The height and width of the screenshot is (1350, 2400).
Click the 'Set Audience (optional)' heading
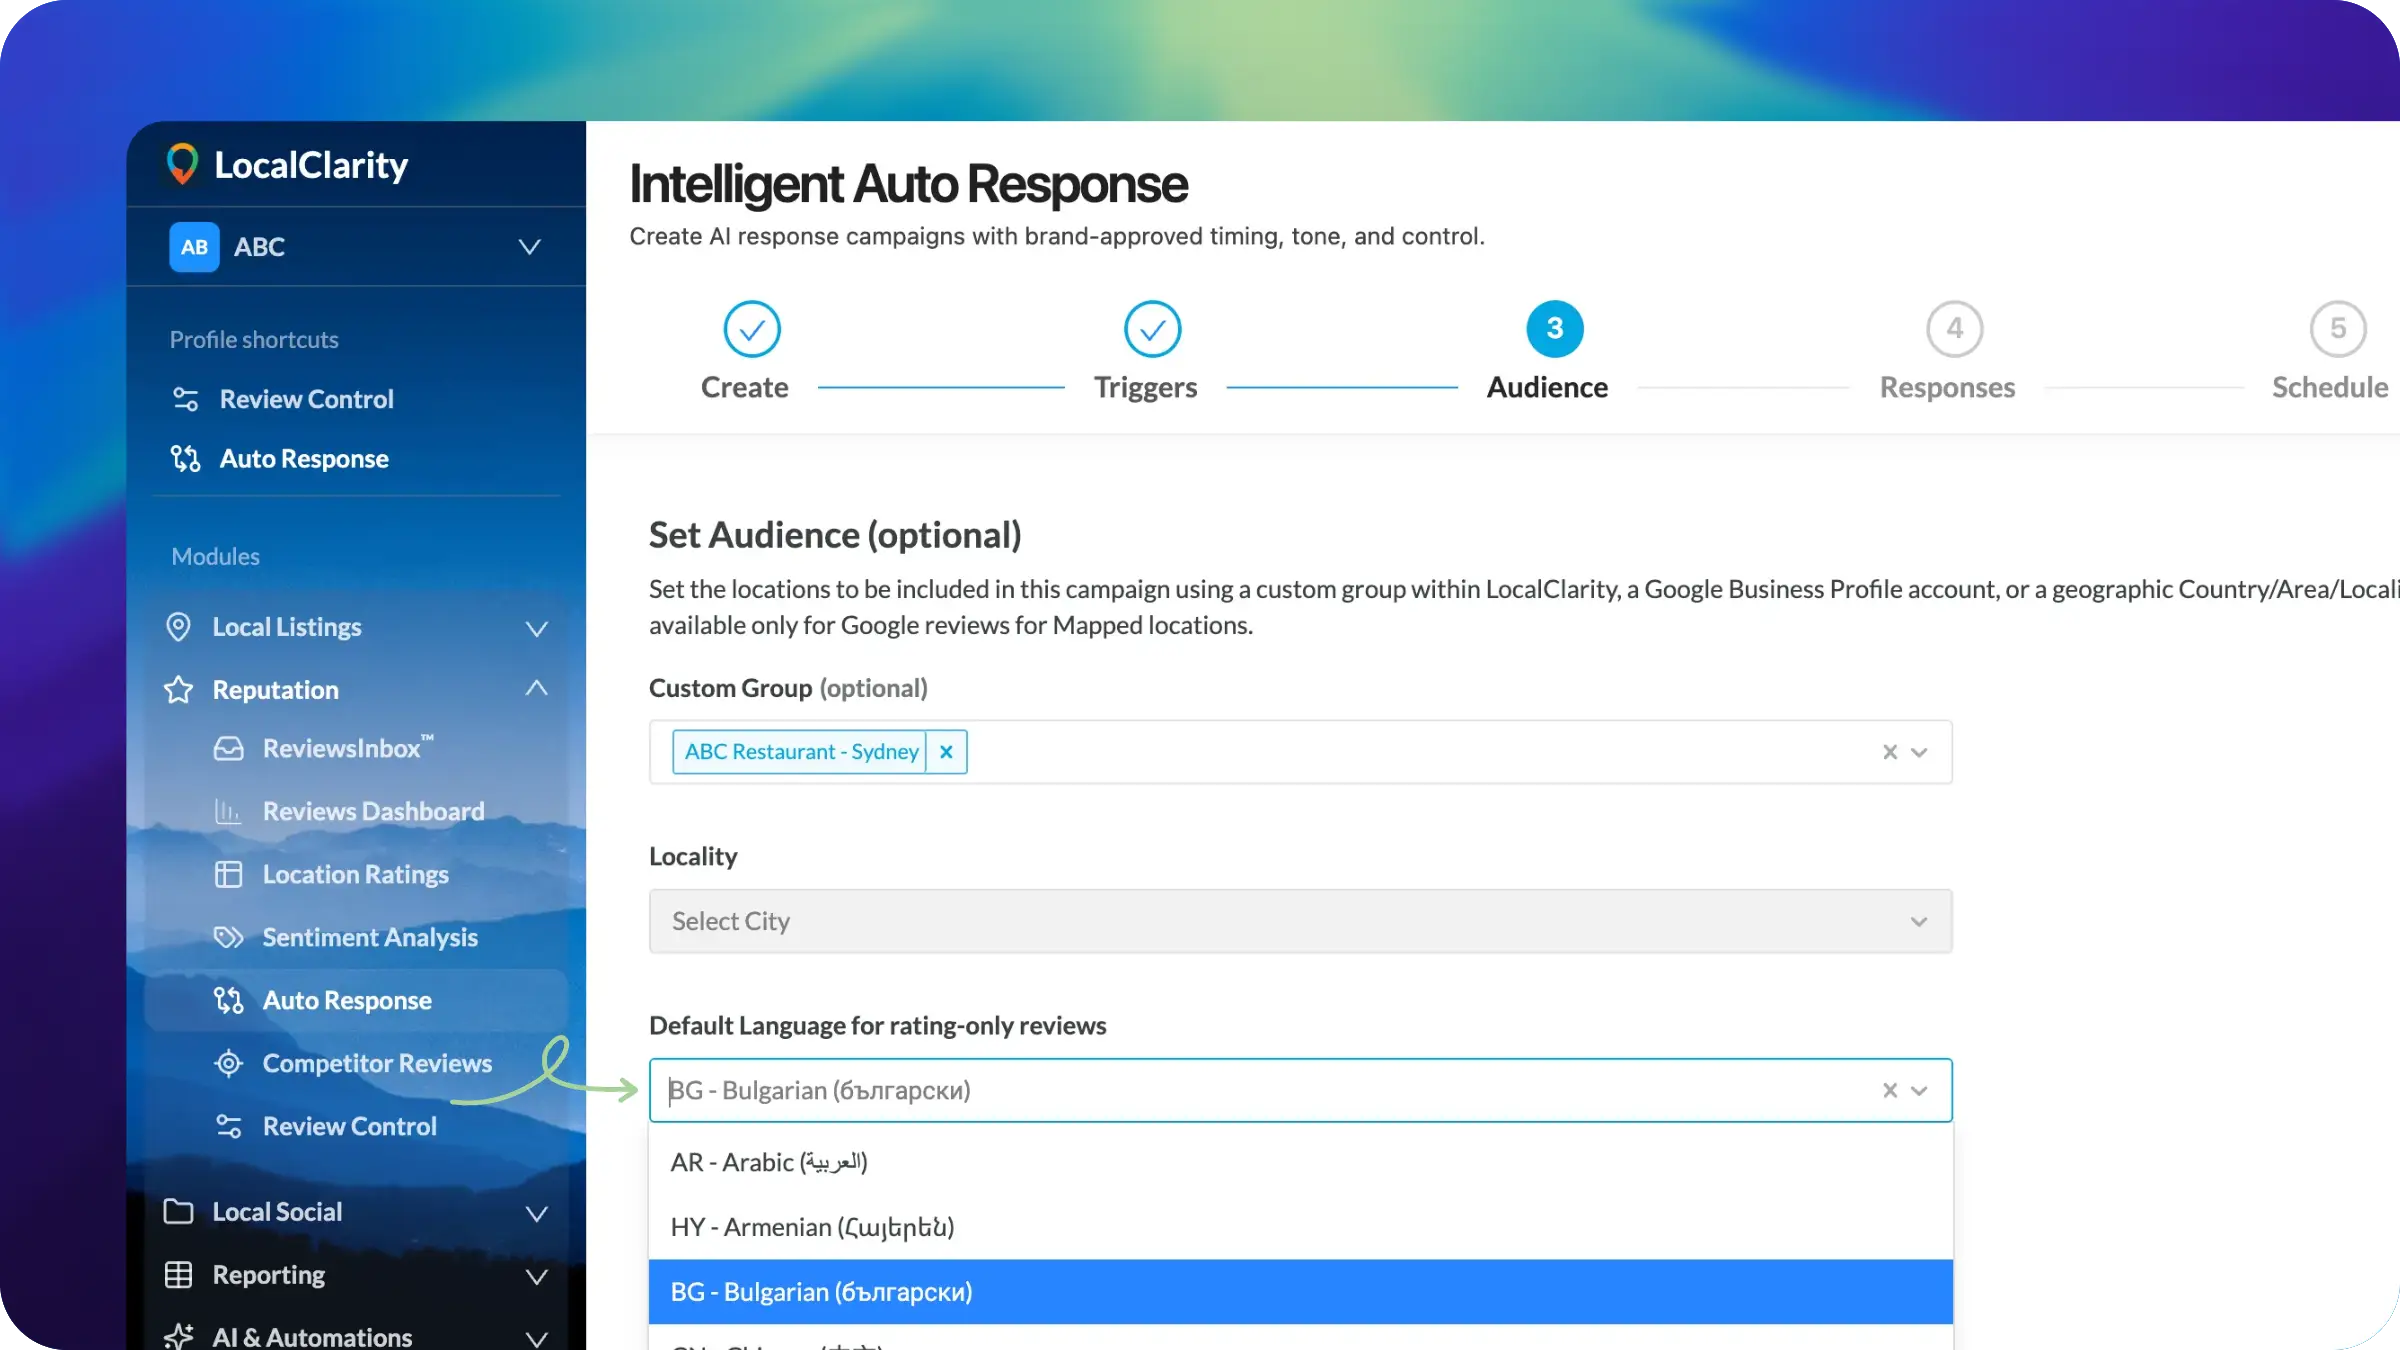[835, 536]
